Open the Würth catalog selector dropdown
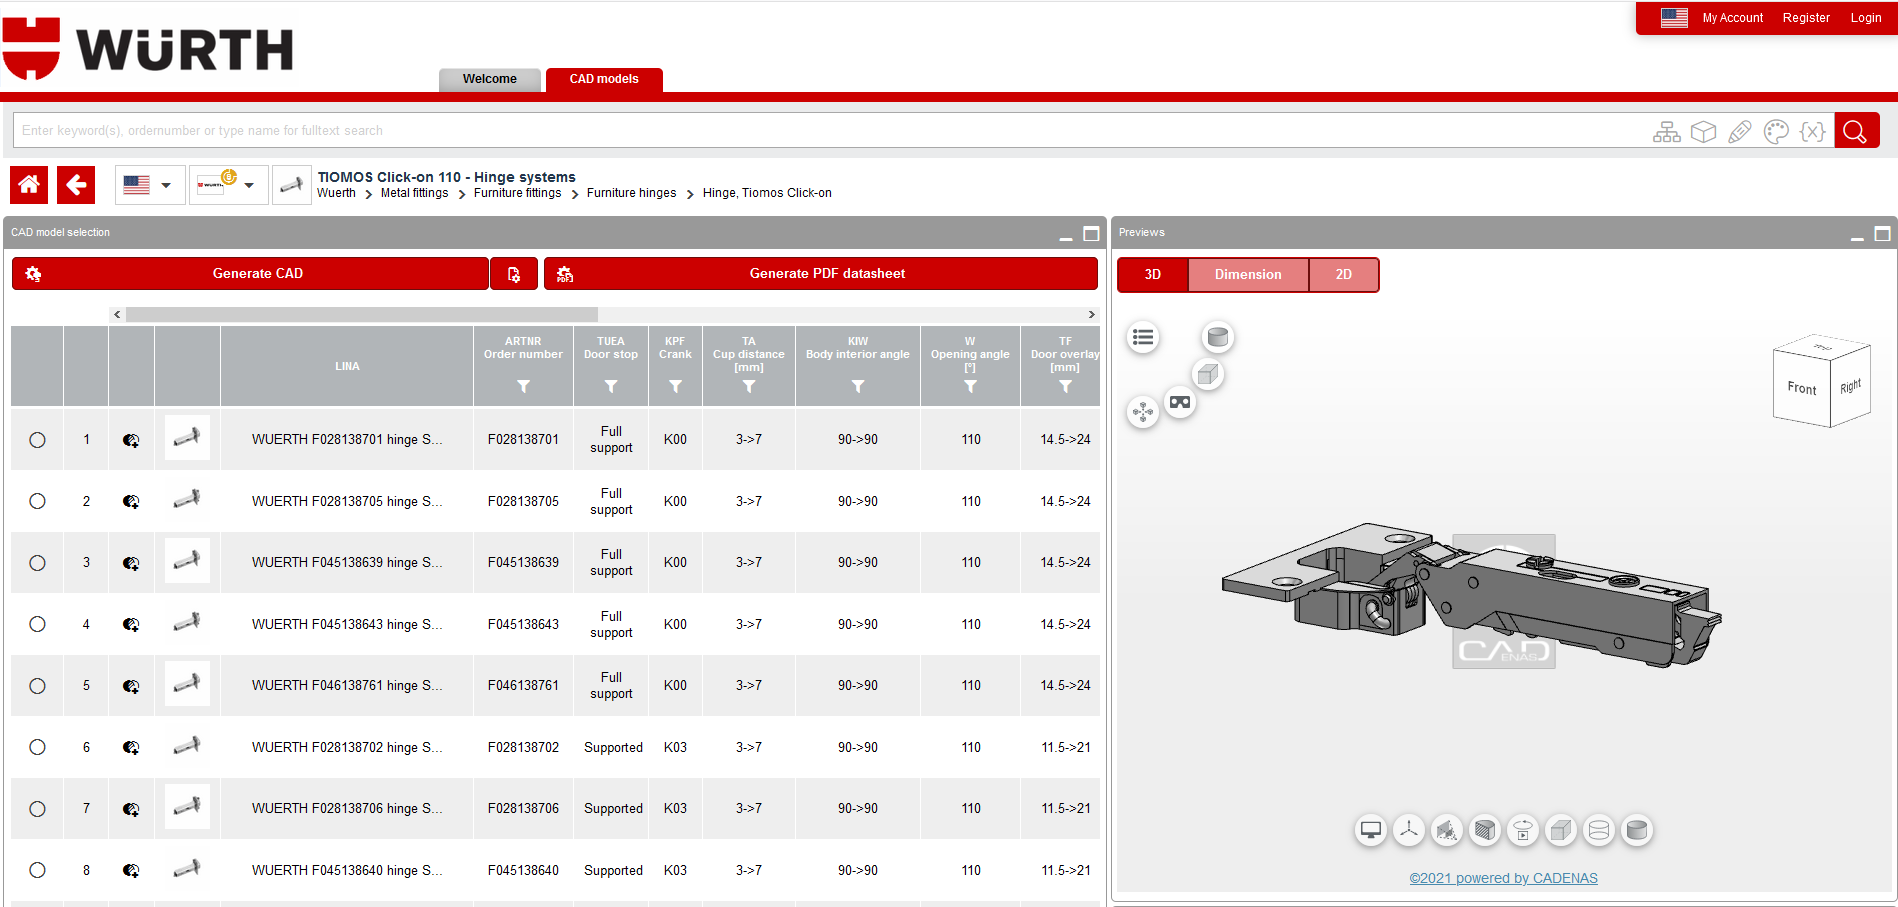 [x=229, y=185]
